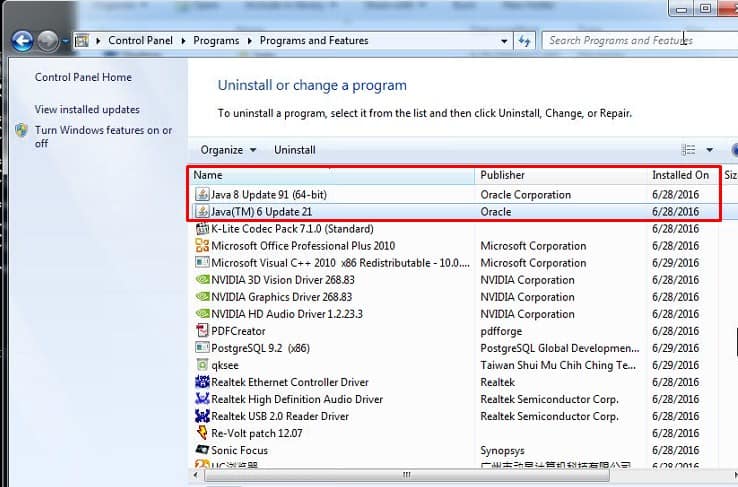Click the Back navigation arrow
Viewport: 738px width, 487px height.
click(22, 41)
